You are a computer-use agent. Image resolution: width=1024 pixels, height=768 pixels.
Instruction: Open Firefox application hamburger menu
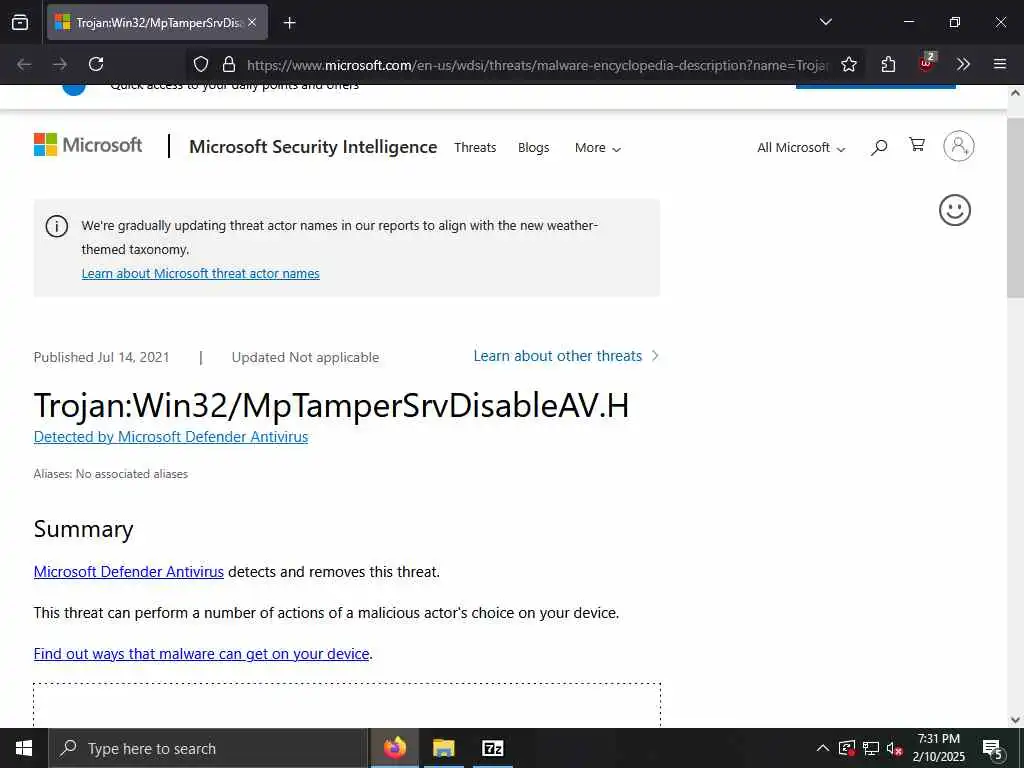[x=1000, y=64]
